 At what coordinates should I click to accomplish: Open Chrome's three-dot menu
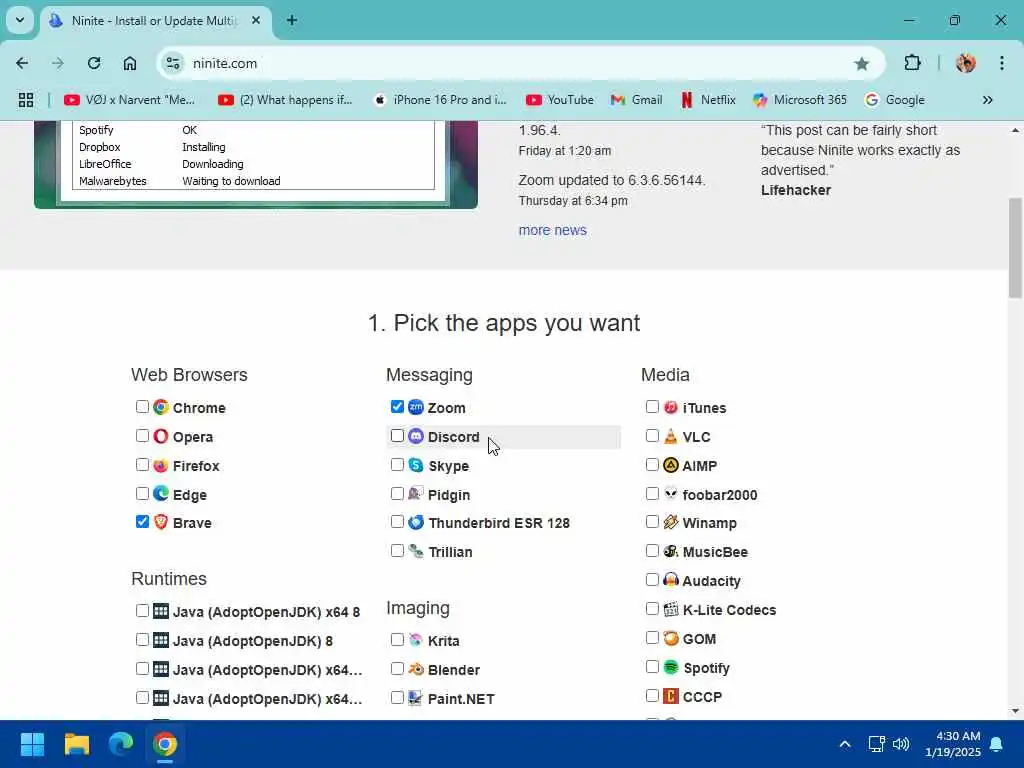[x=1002, y=63]
